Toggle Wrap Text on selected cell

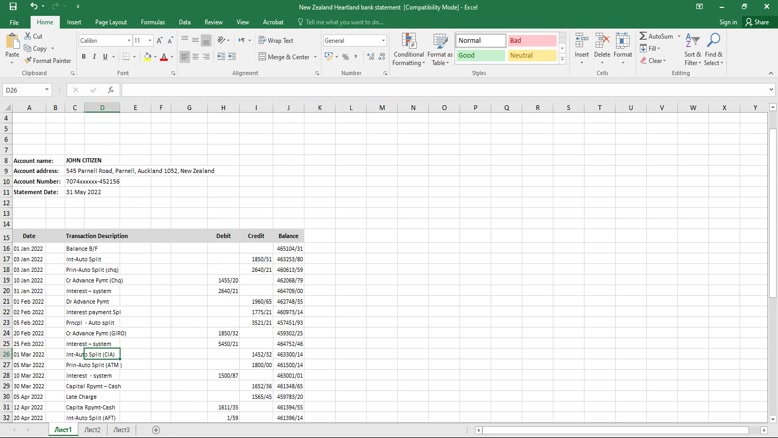click(x=276, y=41)
